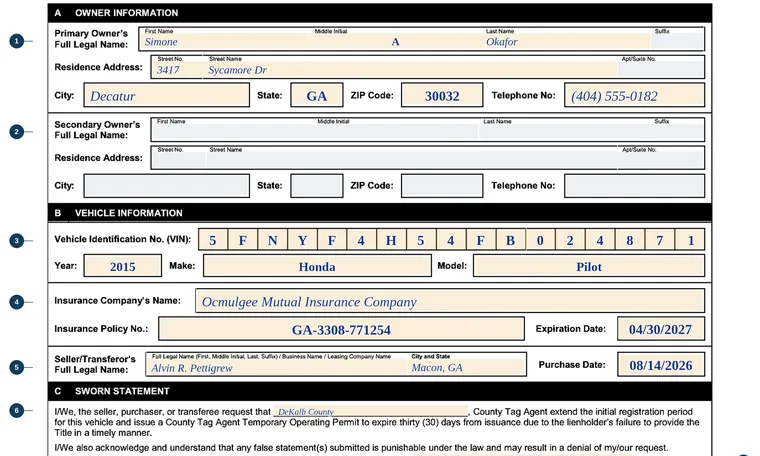The width and height of the screenshot is (760, 456).
Task: Edit the primary Street No. field '3417'
Action: [x=178, y=67]
